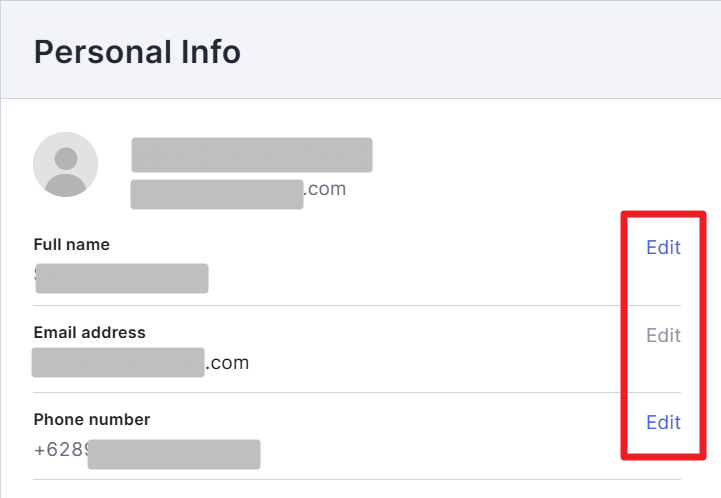Click the redacted Full name value
This screenshot has width=721, height=498.
[x=122, y=278]
